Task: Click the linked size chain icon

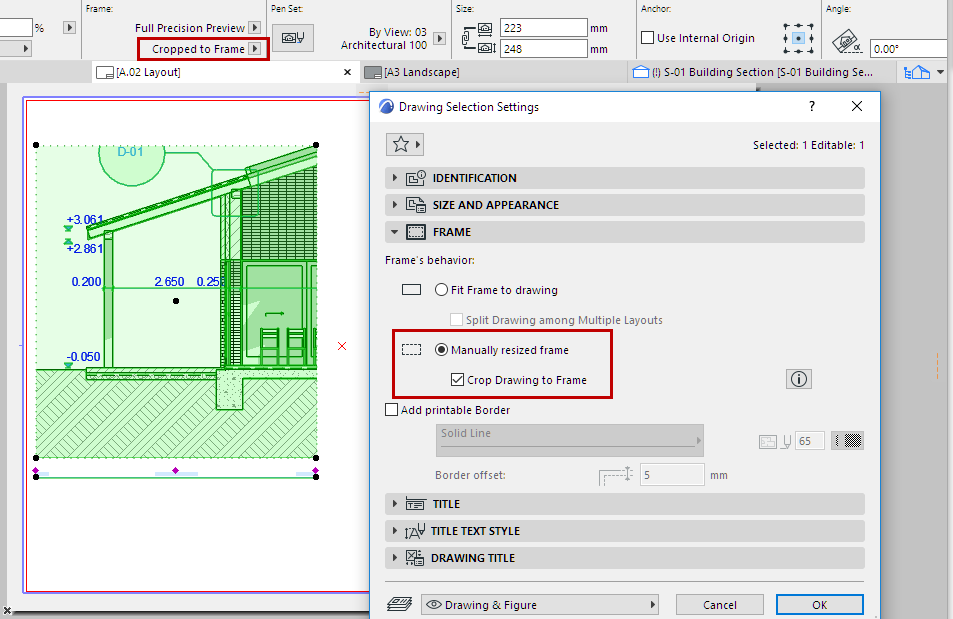Action: tap(466, 38)
